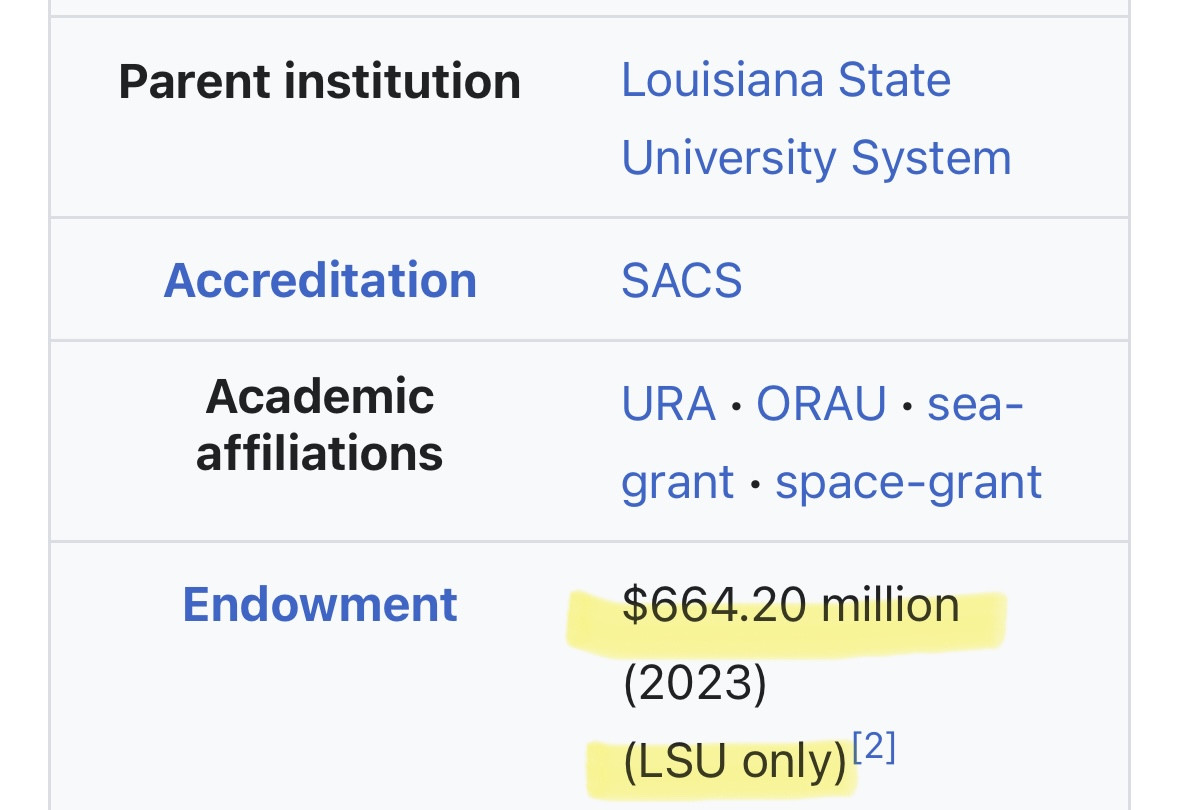Follow the URA affiliation link
The height and width of the screenshot is (810, 1179).
[668, 404]
